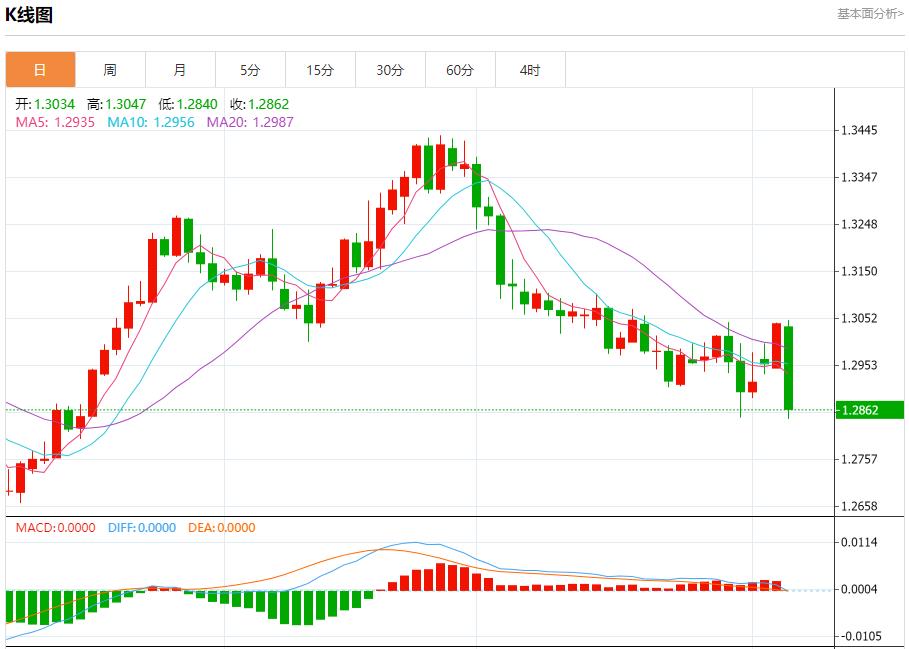Select the 日 daily chart tab
Viewport: 909px width, 649px height.
pos(40,70)
